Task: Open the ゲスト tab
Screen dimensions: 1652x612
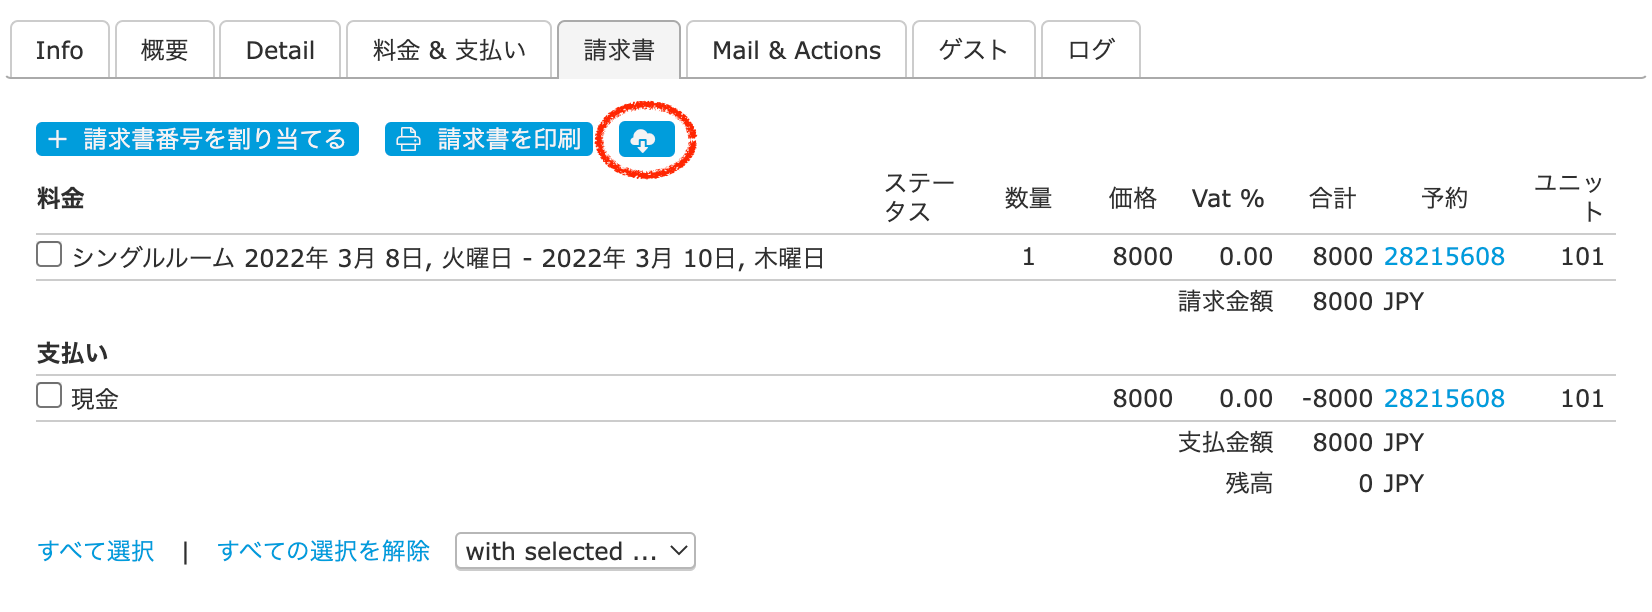Action: click(973, 50)
